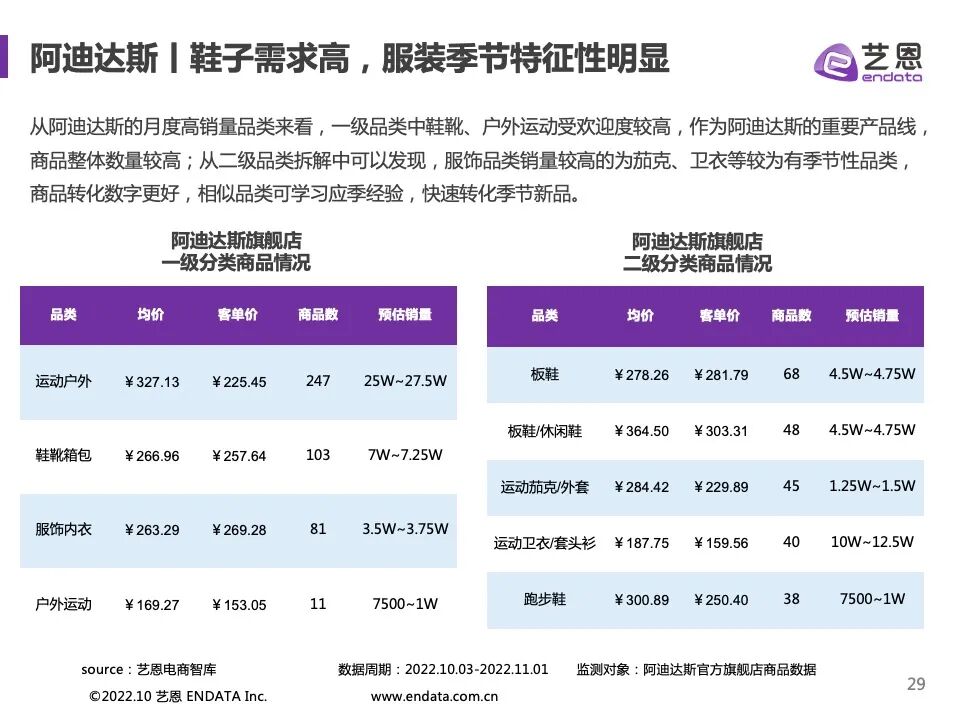Click the ¥269.28 customer price value
The width and height of the screenshot is (960, 720).
(x=239, y=530)
